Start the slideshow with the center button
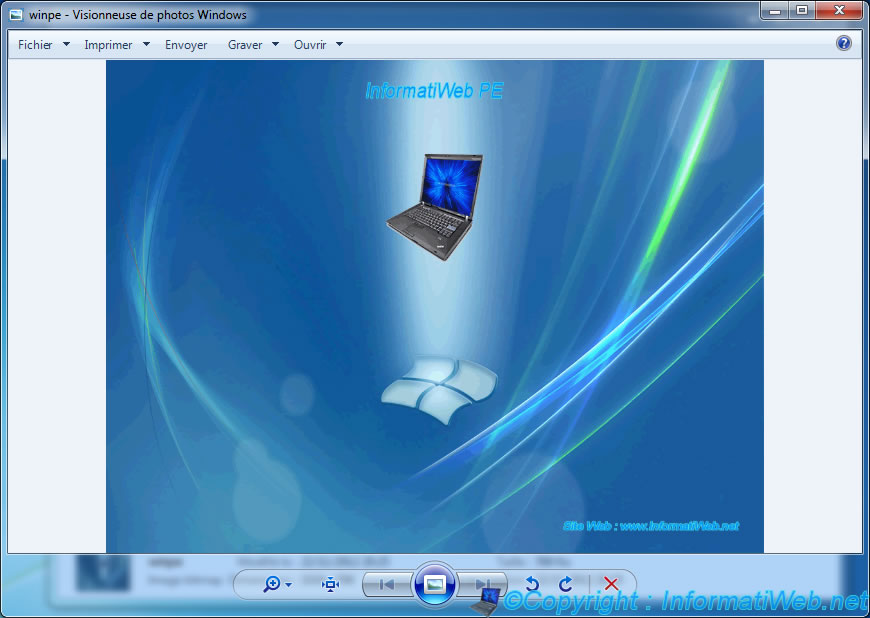This screenshot has width=870, height=618. click(x=436, y=584)
